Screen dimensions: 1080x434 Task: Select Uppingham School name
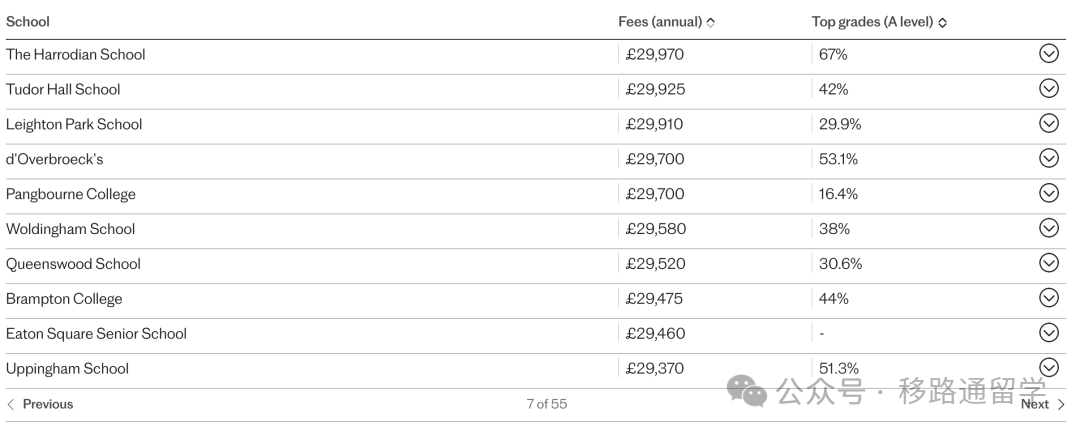click(68, 369)
